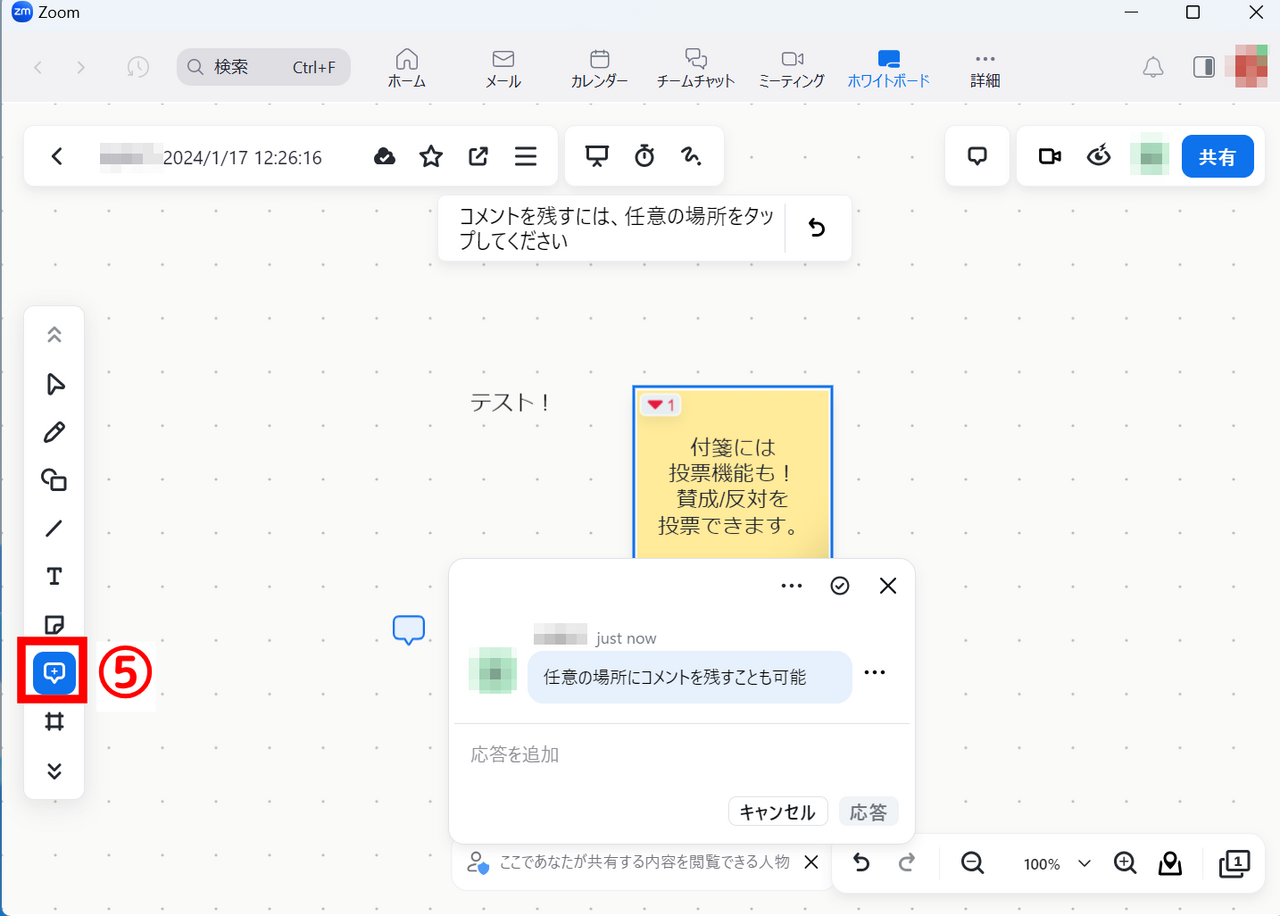Click the 応答 reply button
Screen dimensions: 1280x916
(x=868, y=812)
